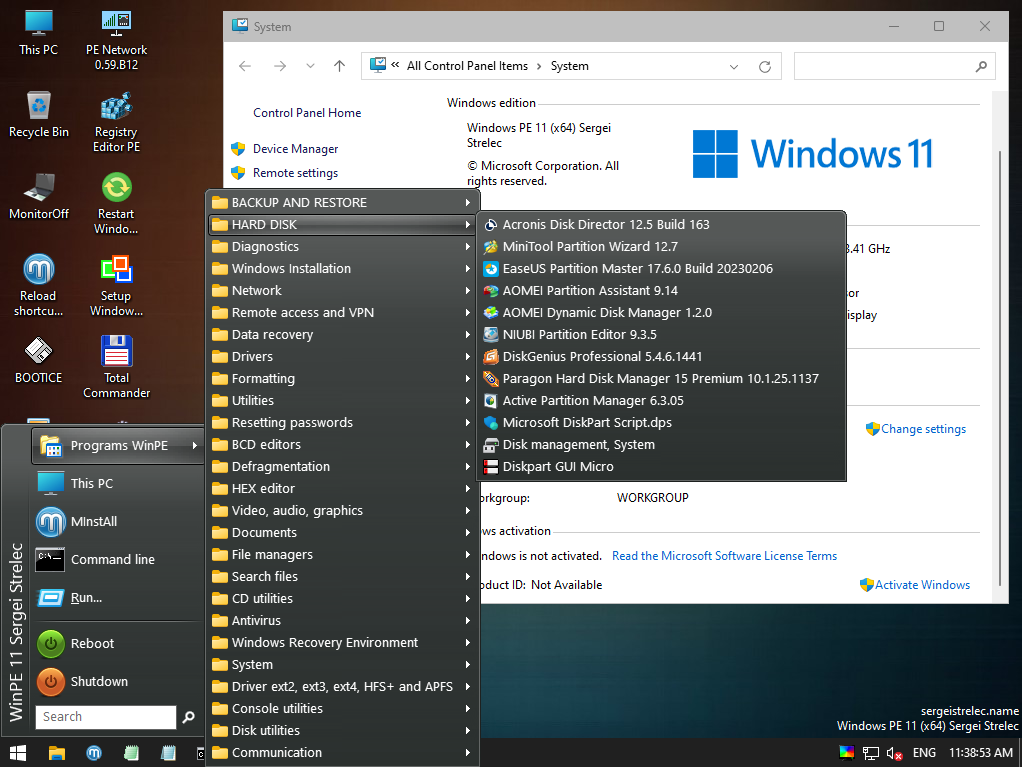Click Shutdown in start menu

pyautogui.click(x=117, y=682)
